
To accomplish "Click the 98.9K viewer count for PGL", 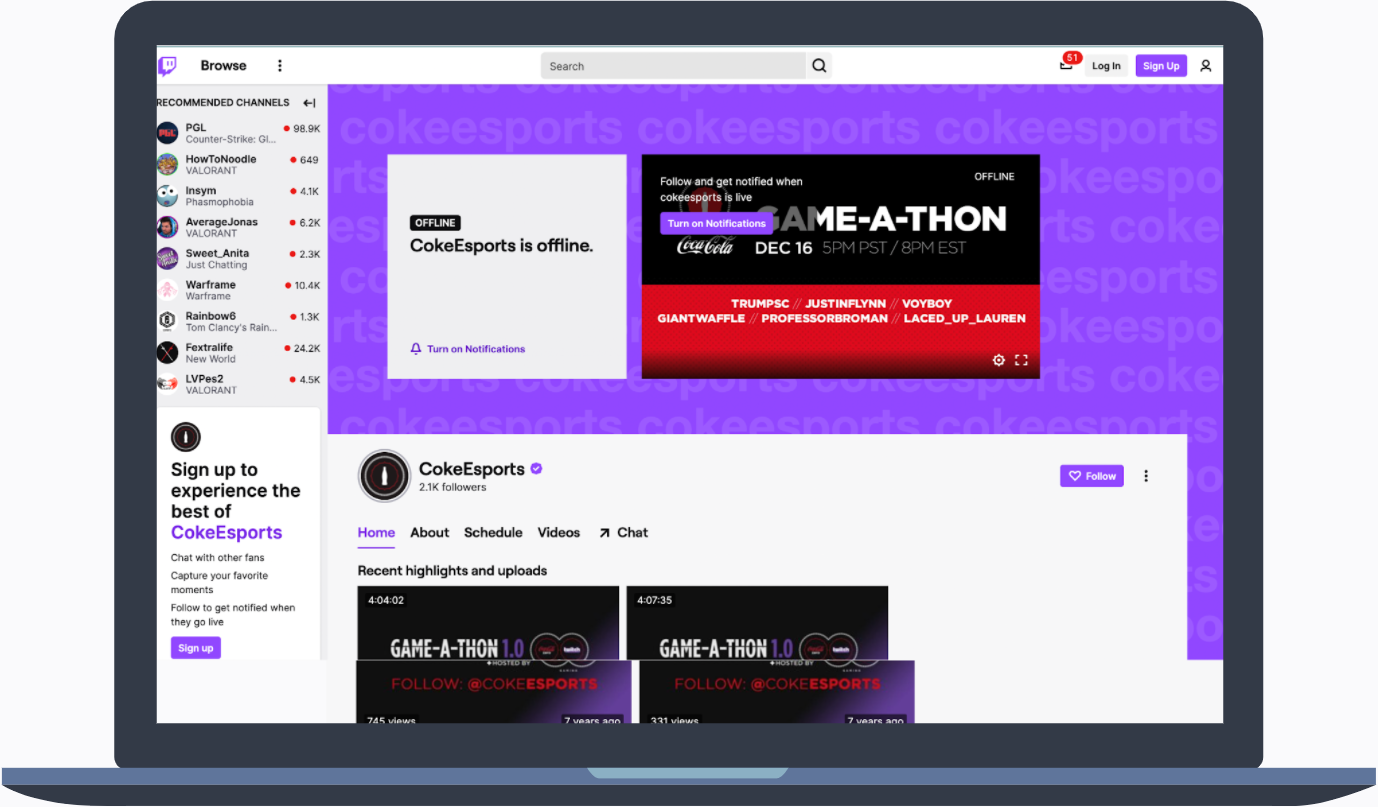I will click(306, 129).
